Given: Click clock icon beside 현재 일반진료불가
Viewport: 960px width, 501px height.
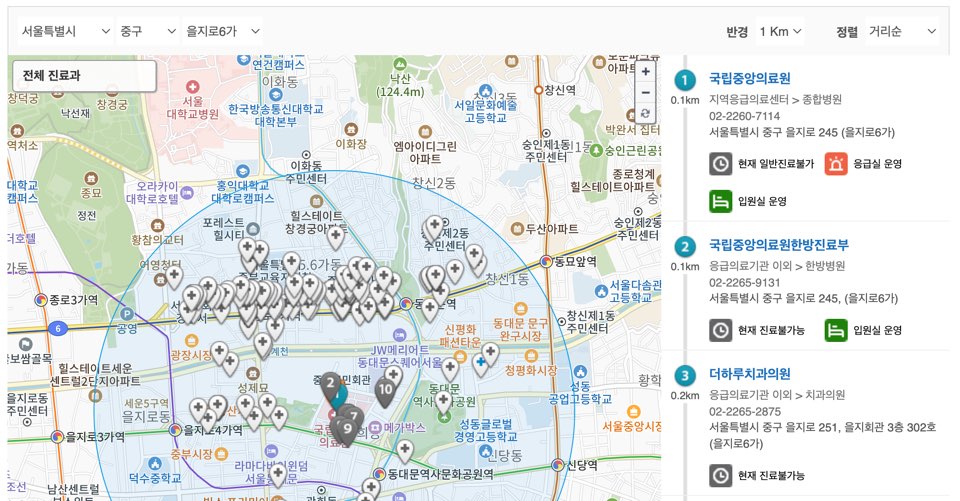Looking at the screenshot, I should point(721,164).
